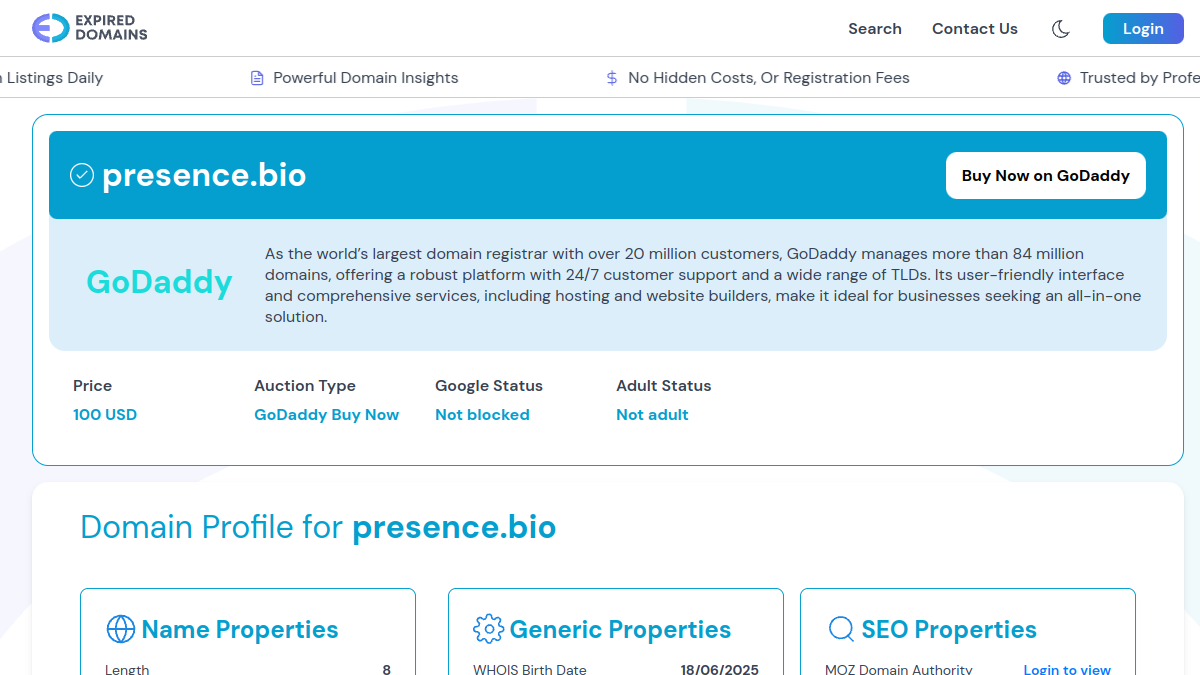Click the document icon near Powerful Domain Insights

tap(257, 78)
